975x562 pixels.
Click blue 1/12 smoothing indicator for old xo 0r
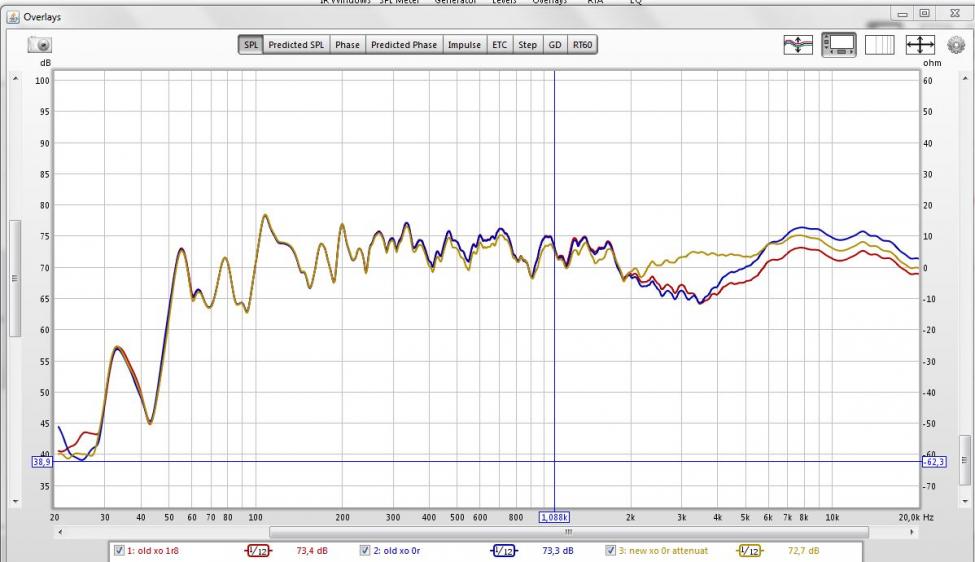(x=504, y=551)
